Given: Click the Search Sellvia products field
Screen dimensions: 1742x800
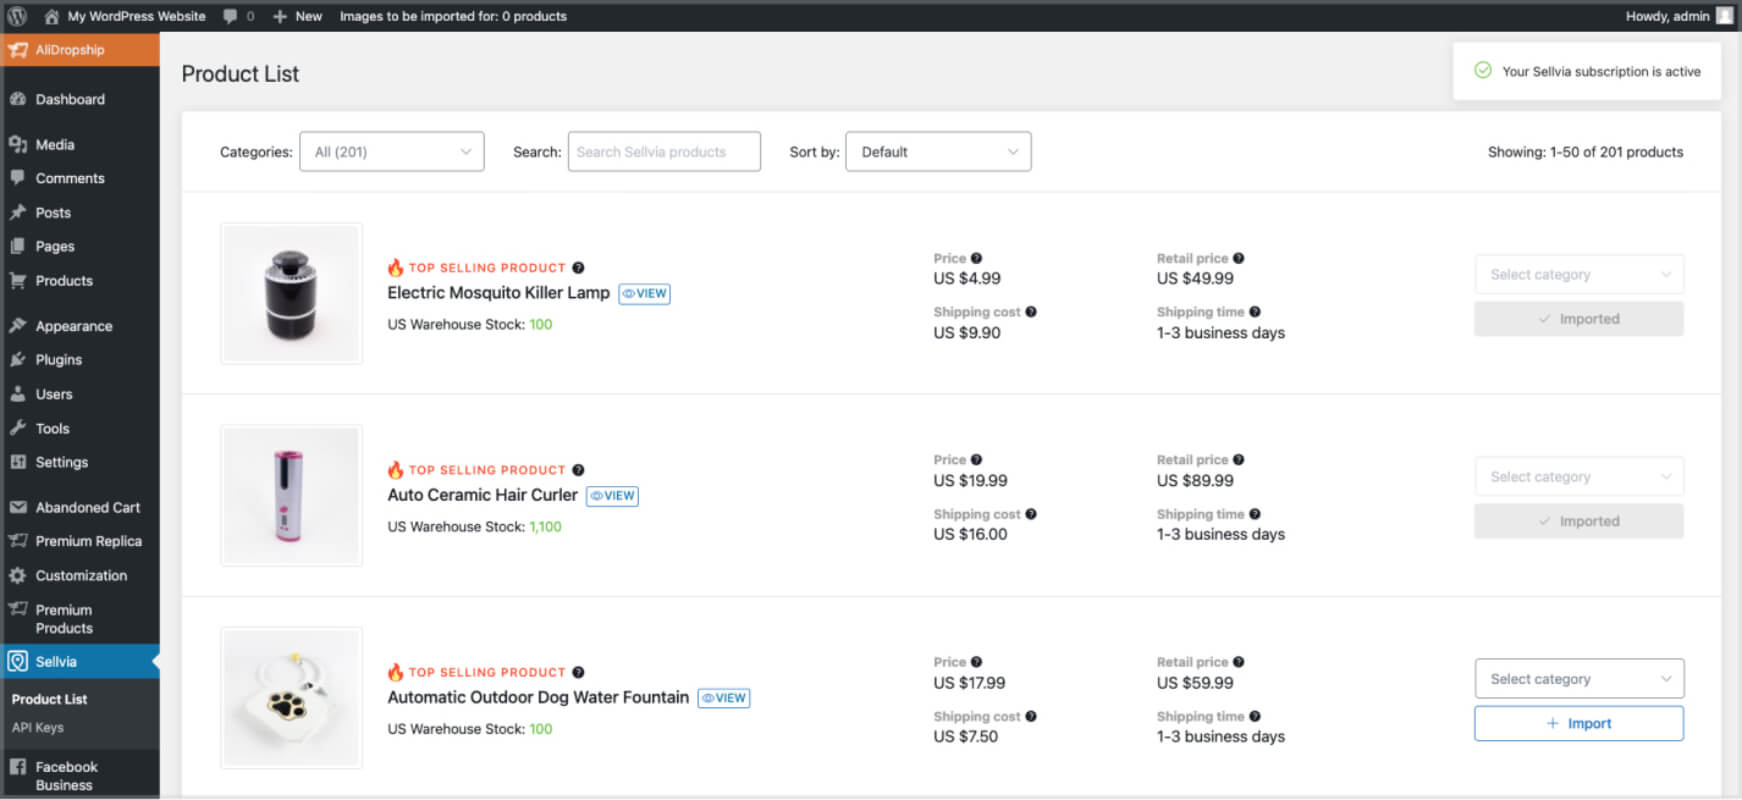Looking at the screenshot, I should click(664, 152).
